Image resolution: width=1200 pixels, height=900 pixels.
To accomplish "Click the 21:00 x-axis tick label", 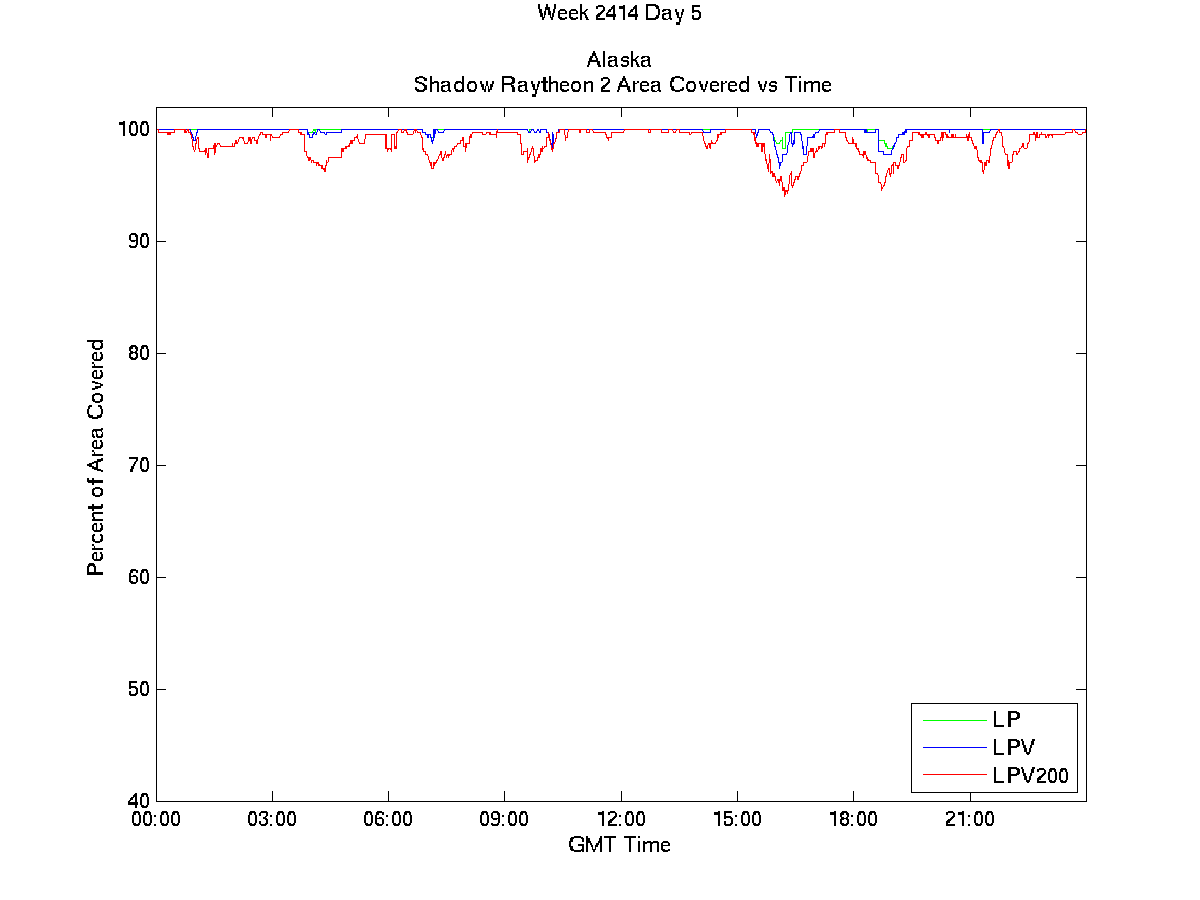I will point(969,820).
